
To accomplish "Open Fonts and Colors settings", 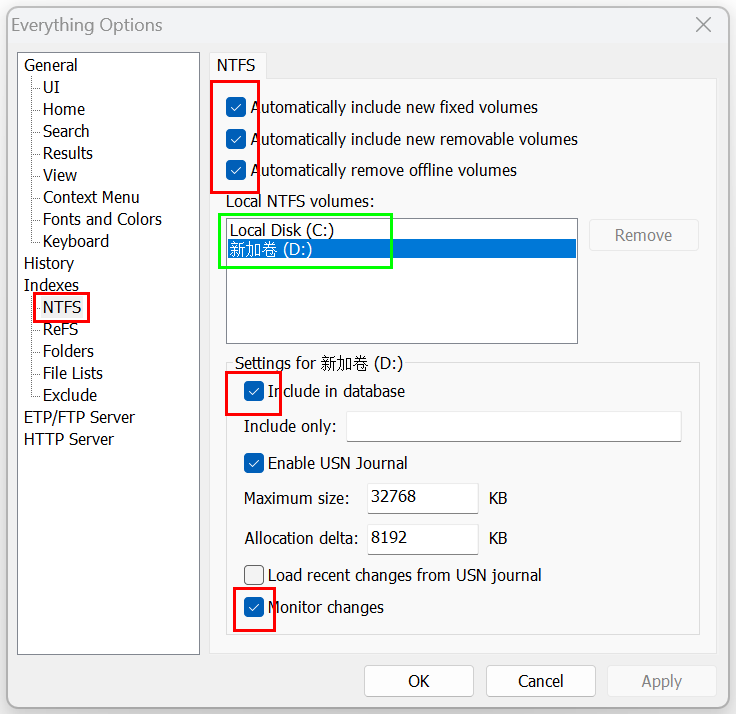I will [x=102, y=219].
